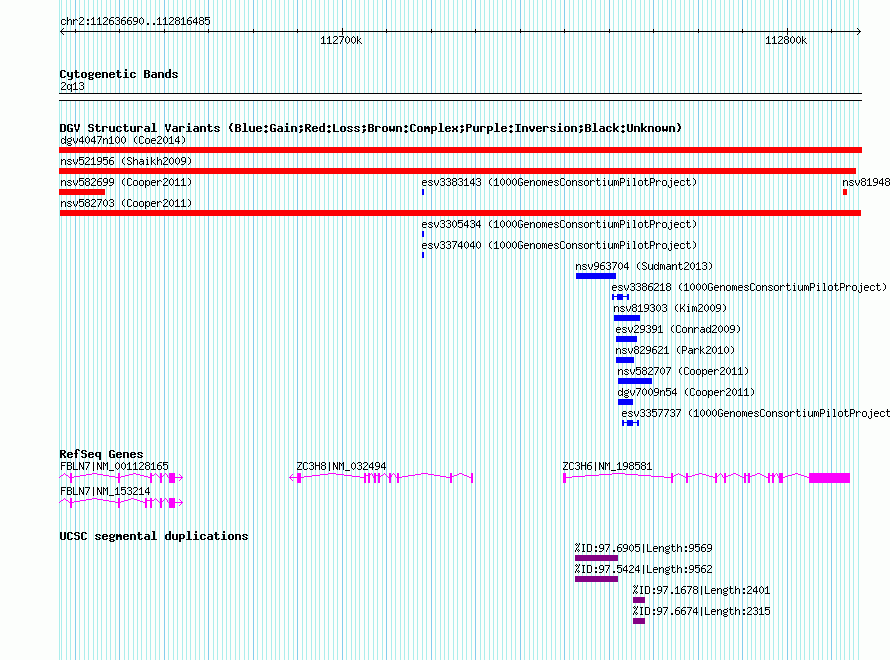The width and height of the screenshot is (890, 660).
Task: Click the small blue marker under esv3305434
Action: tap(423, 234)
